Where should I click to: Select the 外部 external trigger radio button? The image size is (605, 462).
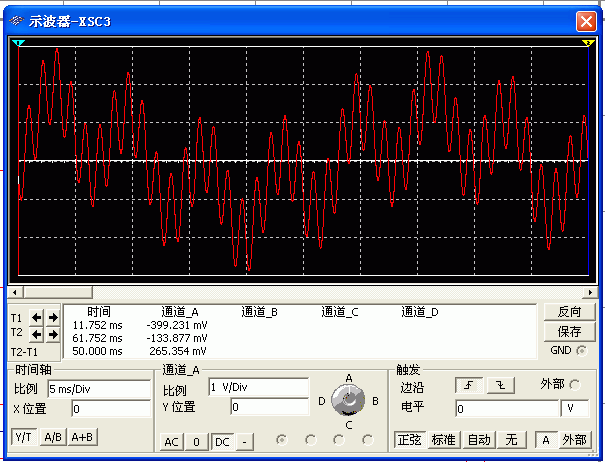point(576,386)
